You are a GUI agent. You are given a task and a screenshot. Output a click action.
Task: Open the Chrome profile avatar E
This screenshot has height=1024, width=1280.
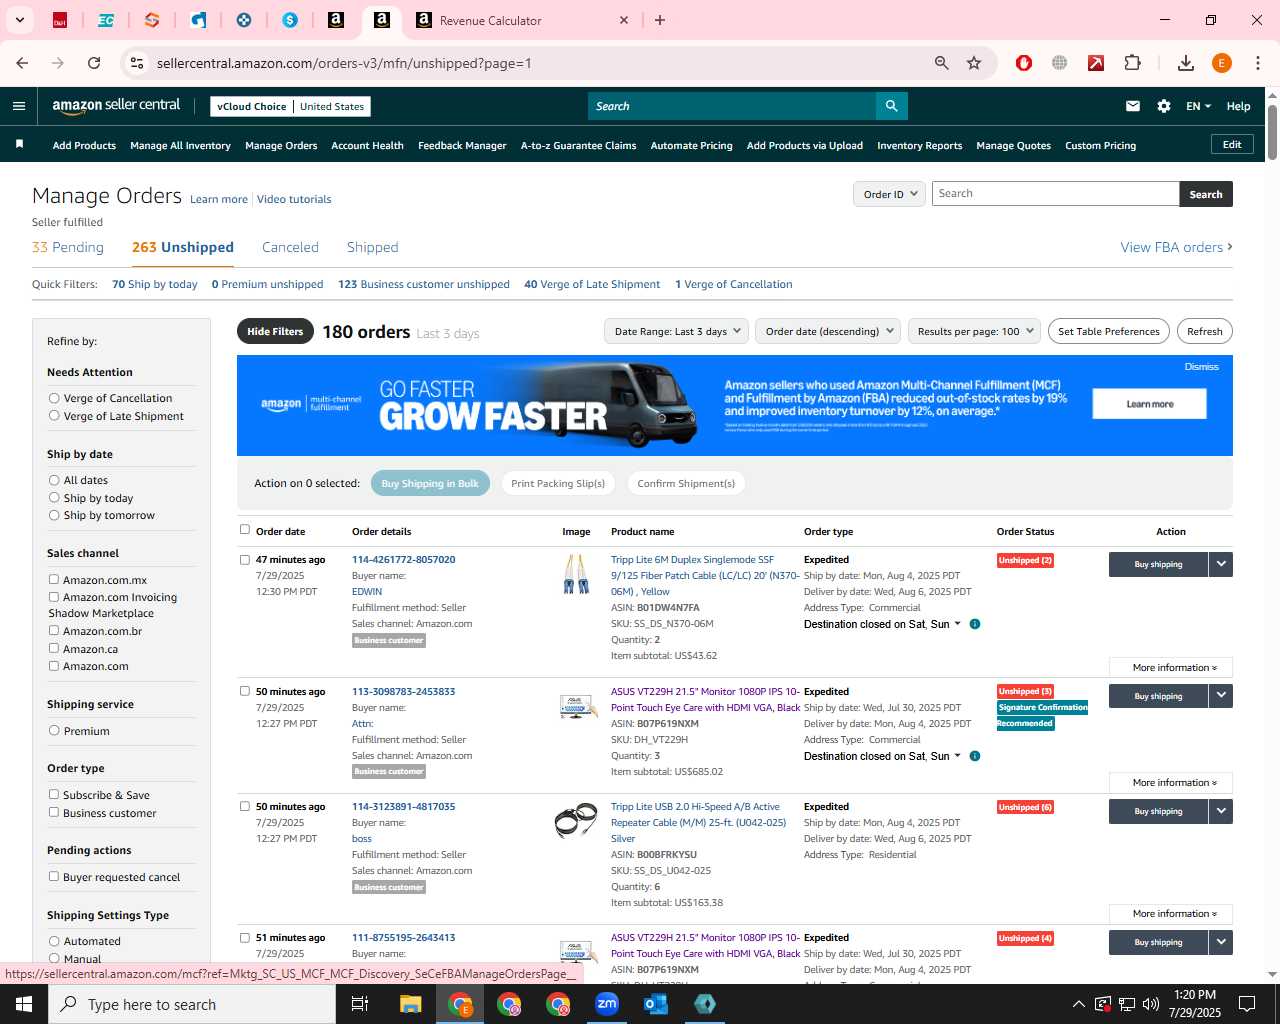tap(1221, 63)
